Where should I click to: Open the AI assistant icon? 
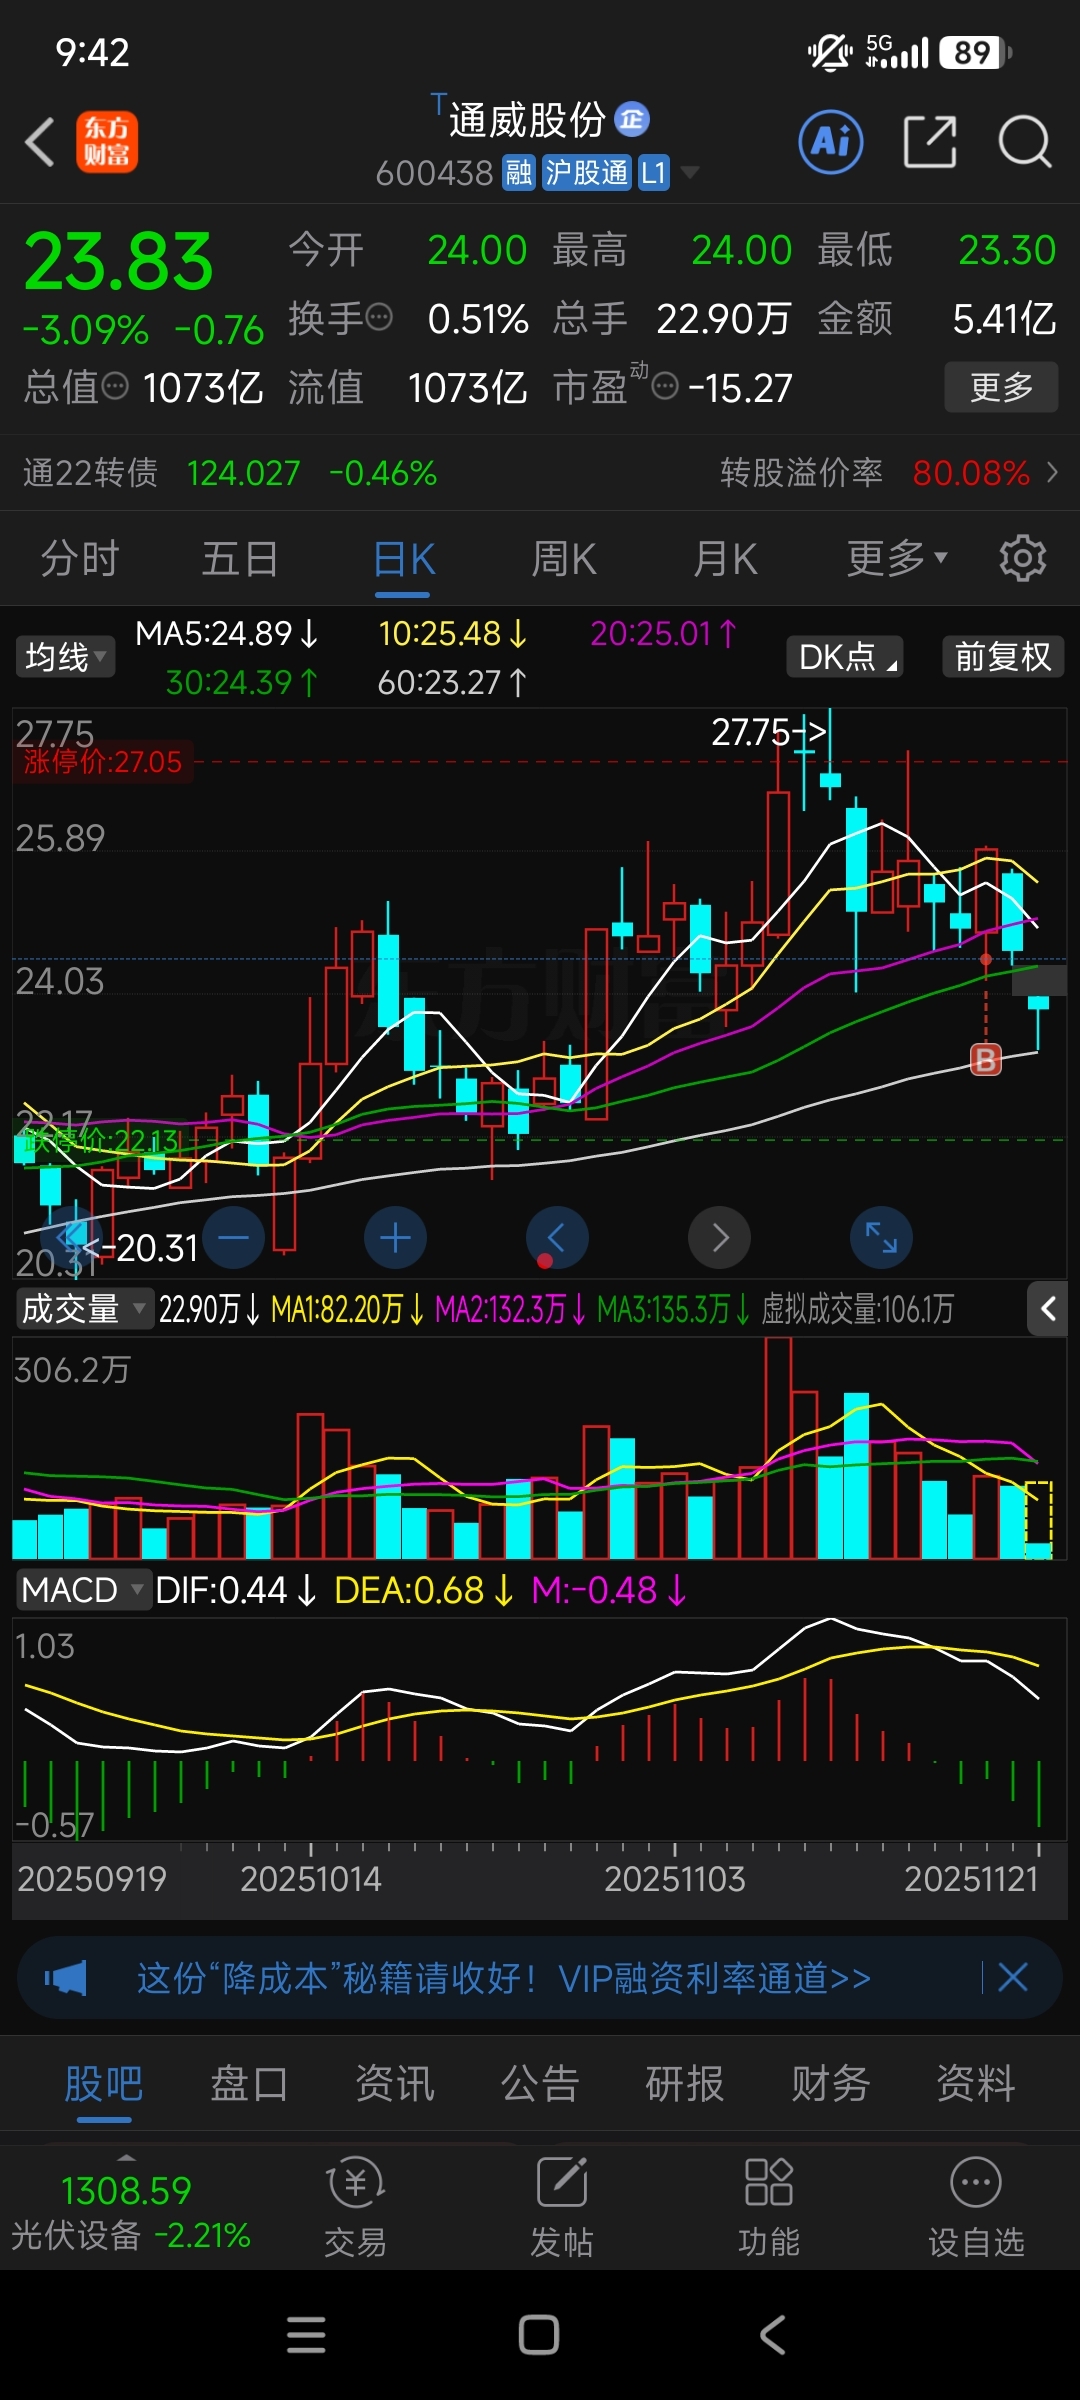coord(831,142)
